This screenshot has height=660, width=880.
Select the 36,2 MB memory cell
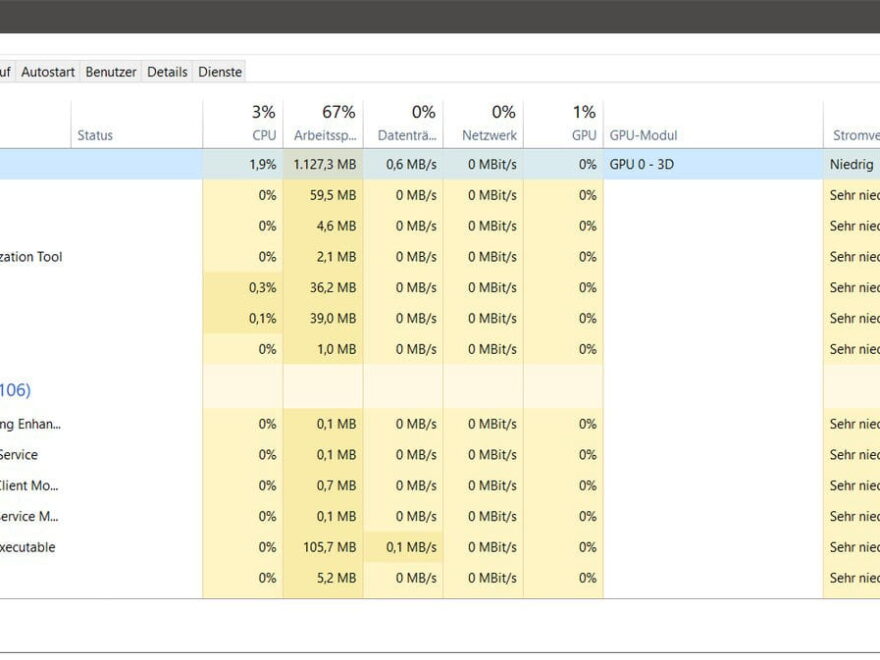pos(323,288)
